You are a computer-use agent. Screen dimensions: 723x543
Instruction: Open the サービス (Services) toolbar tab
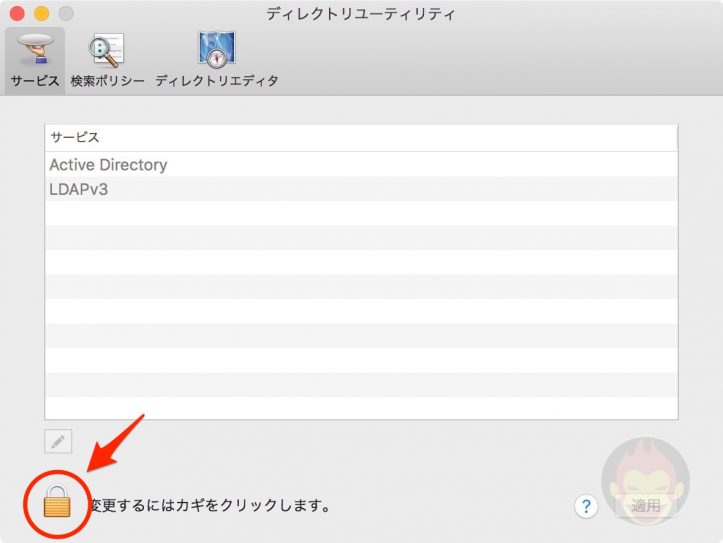coord(35,61)
